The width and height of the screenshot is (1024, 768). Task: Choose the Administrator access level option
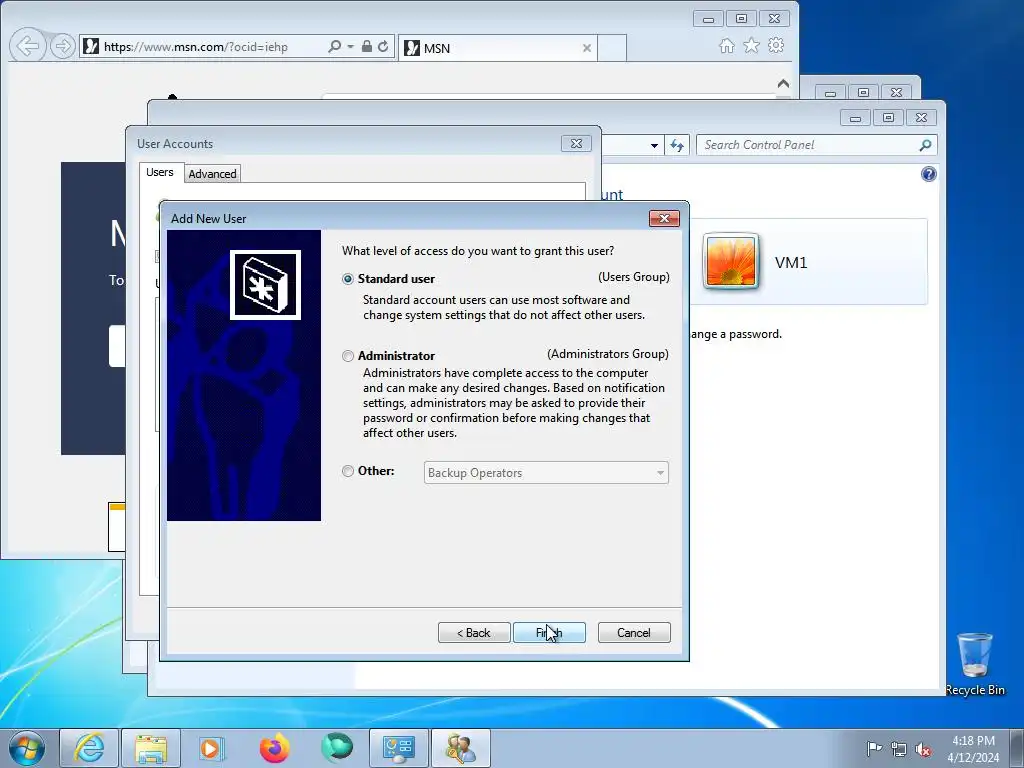coord(348,356)
